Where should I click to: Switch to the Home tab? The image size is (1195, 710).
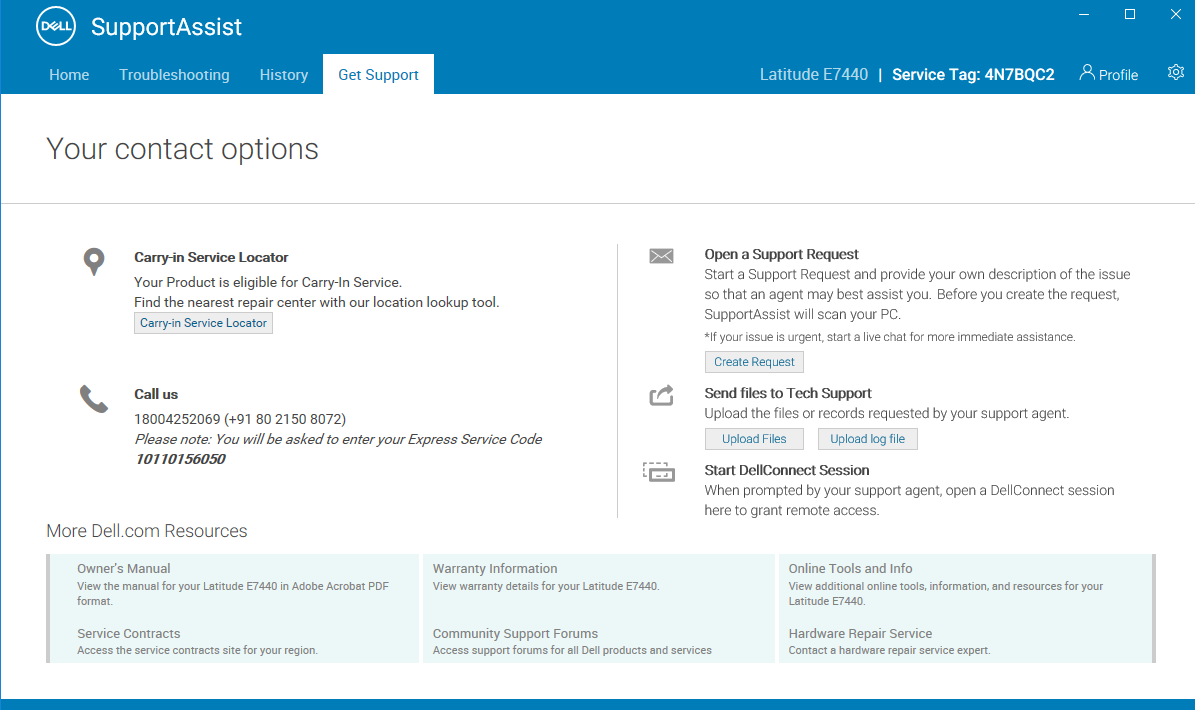(69, 74)
